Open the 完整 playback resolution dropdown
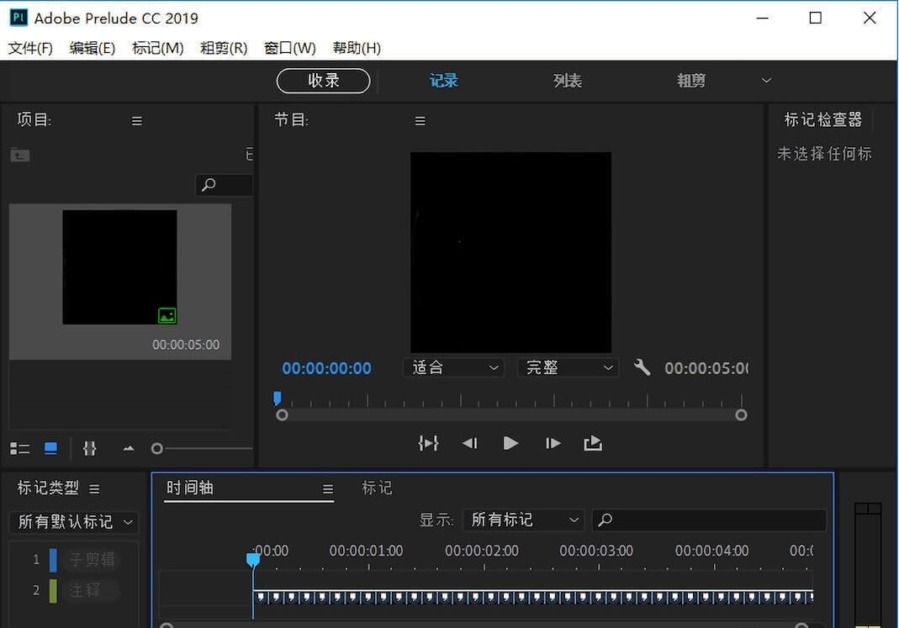899x628 pixels. (568, 368)
